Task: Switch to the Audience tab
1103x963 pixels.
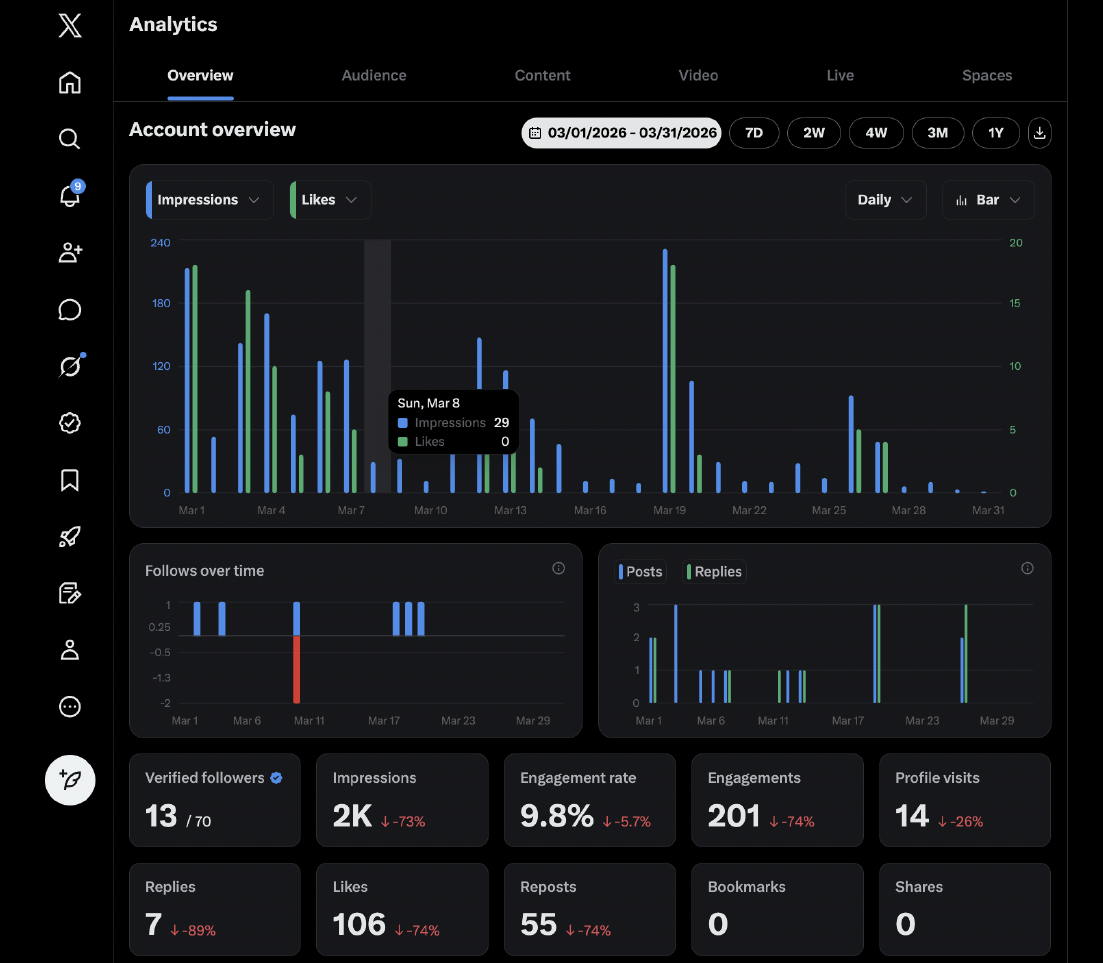Action: [x=374, y=76]
